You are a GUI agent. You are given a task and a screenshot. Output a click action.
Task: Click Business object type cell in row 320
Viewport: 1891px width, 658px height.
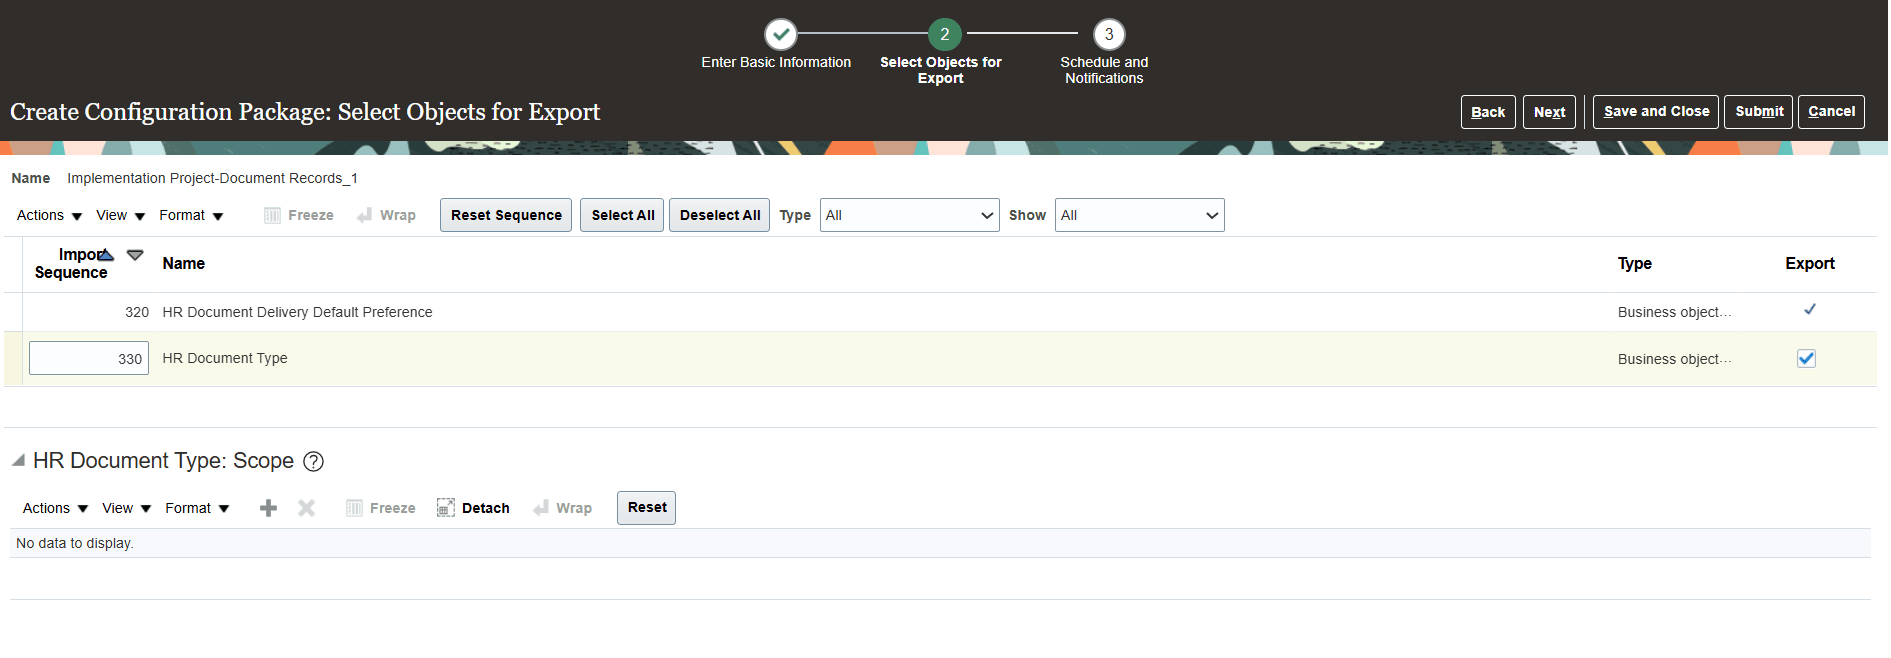tap(1674, 312)
